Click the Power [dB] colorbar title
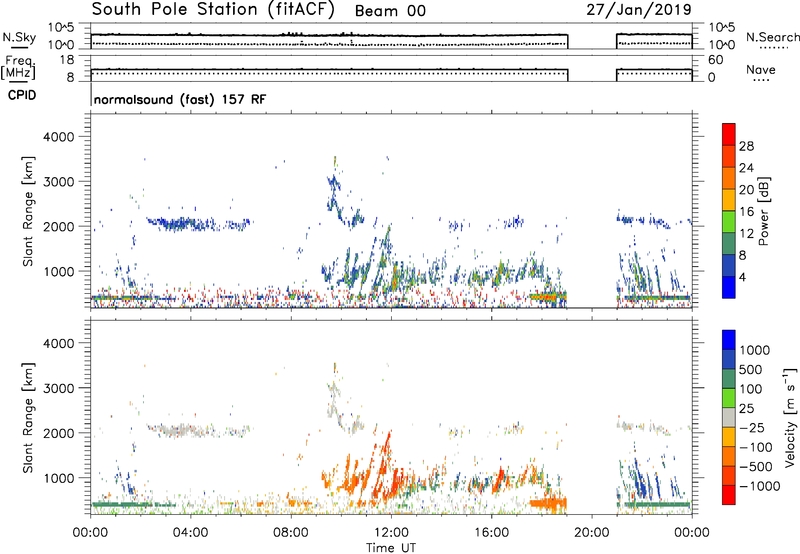 point(763,211)
